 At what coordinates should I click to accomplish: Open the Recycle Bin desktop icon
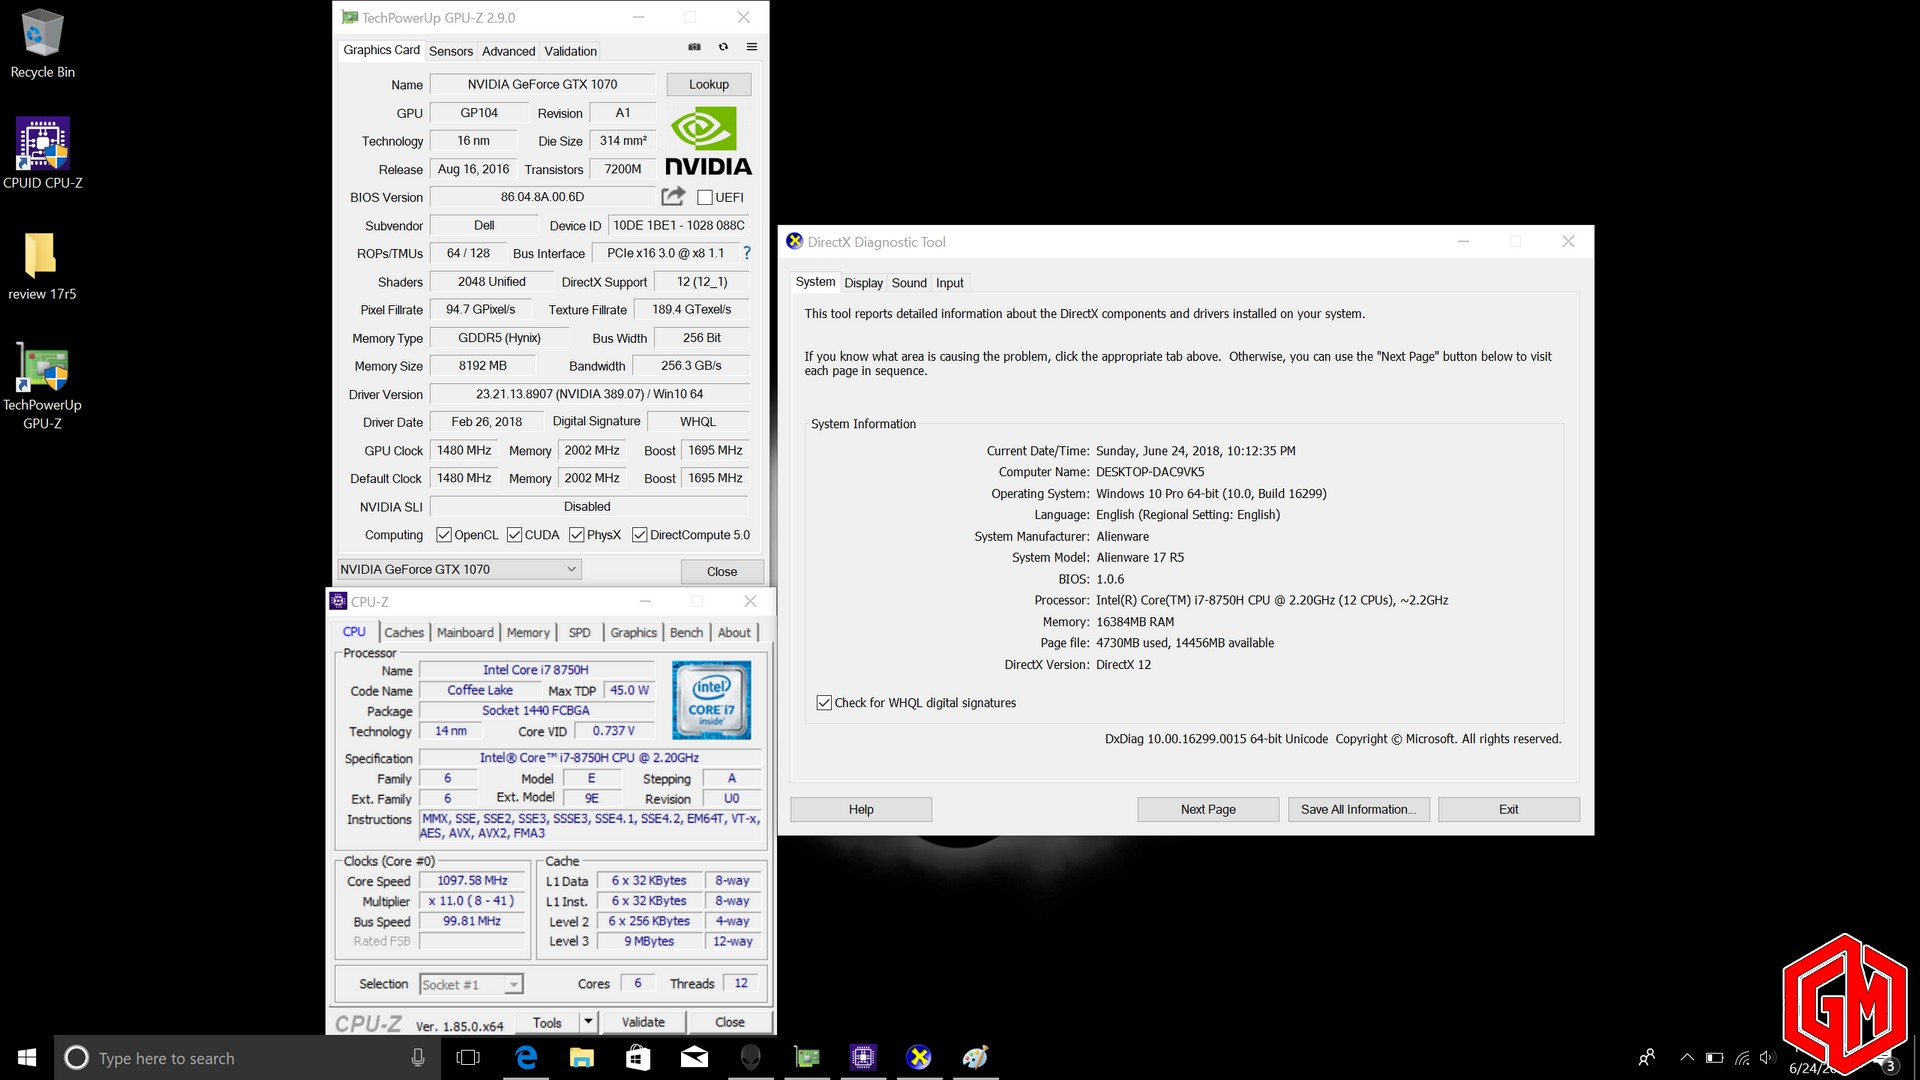42,44
